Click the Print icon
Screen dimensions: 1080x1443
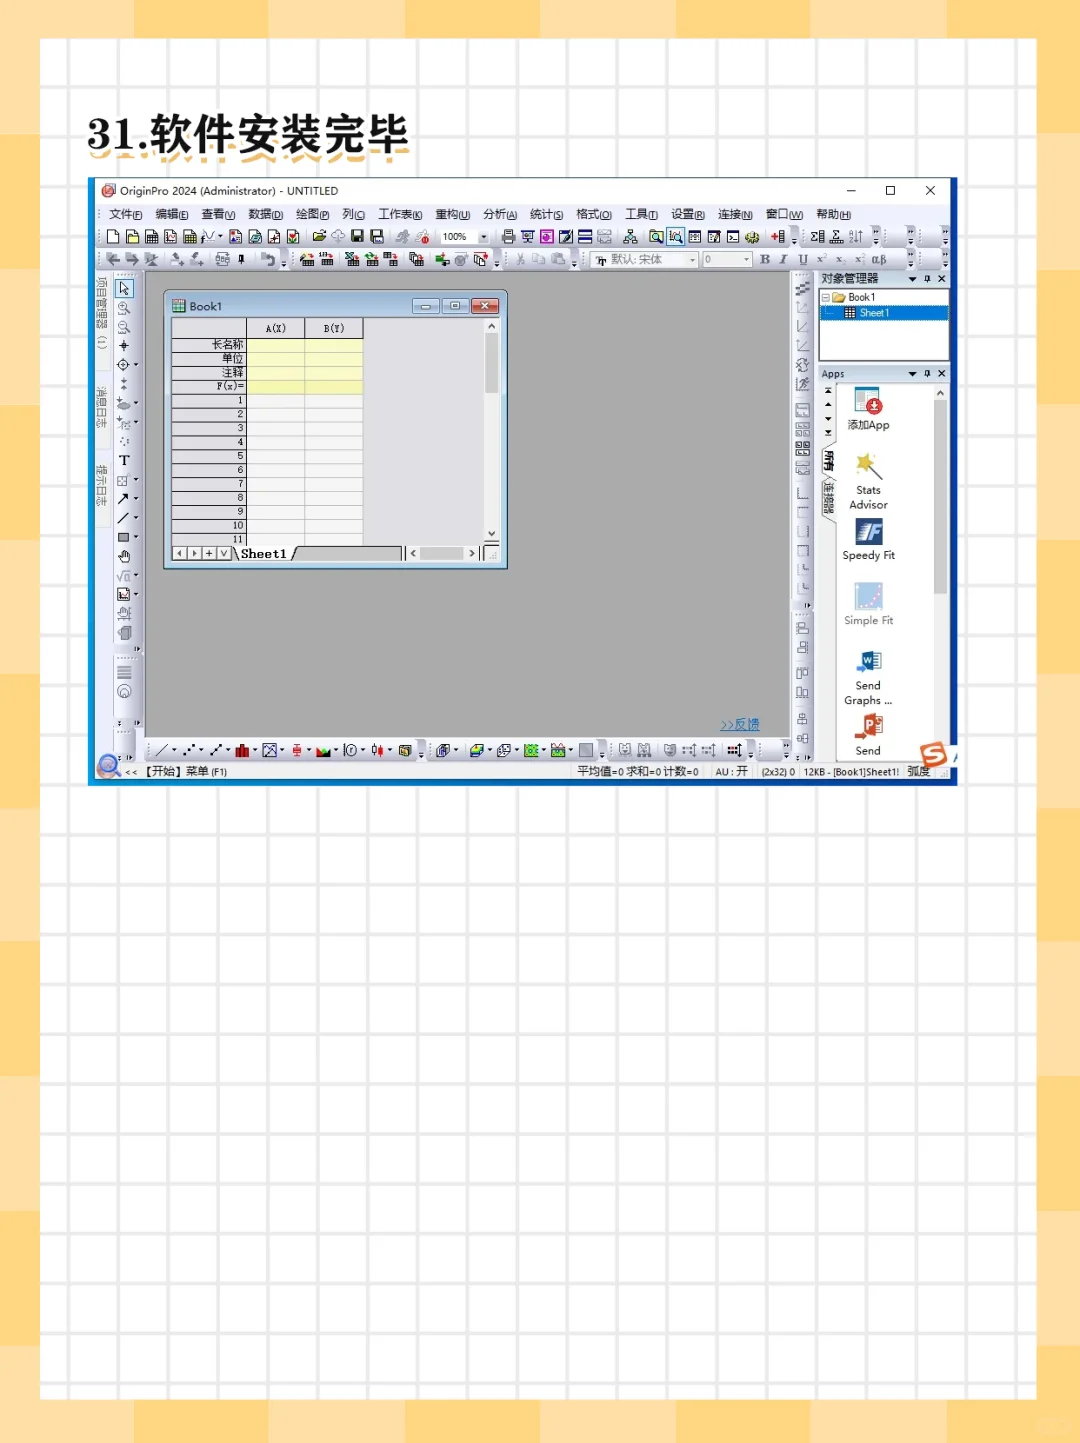click(508, 237)
